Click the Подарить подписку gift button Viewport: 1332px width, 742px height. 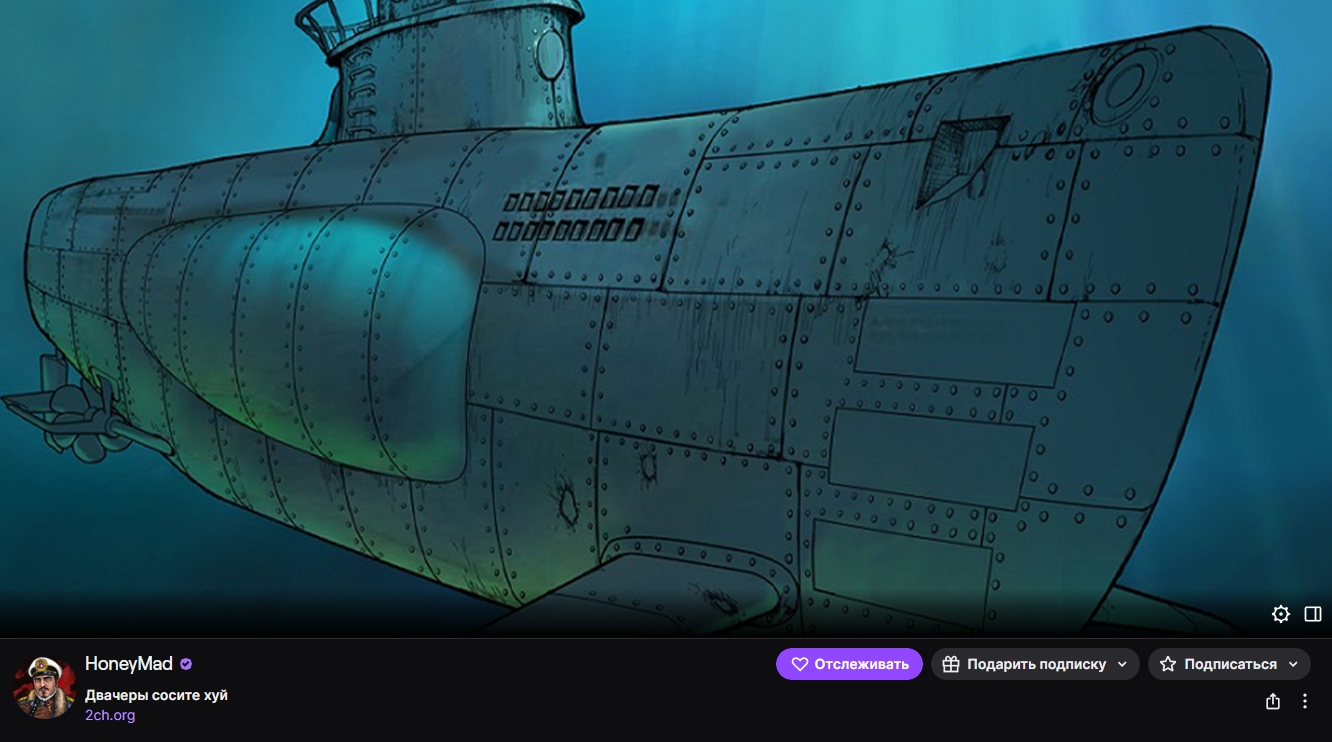(1035, 664)
